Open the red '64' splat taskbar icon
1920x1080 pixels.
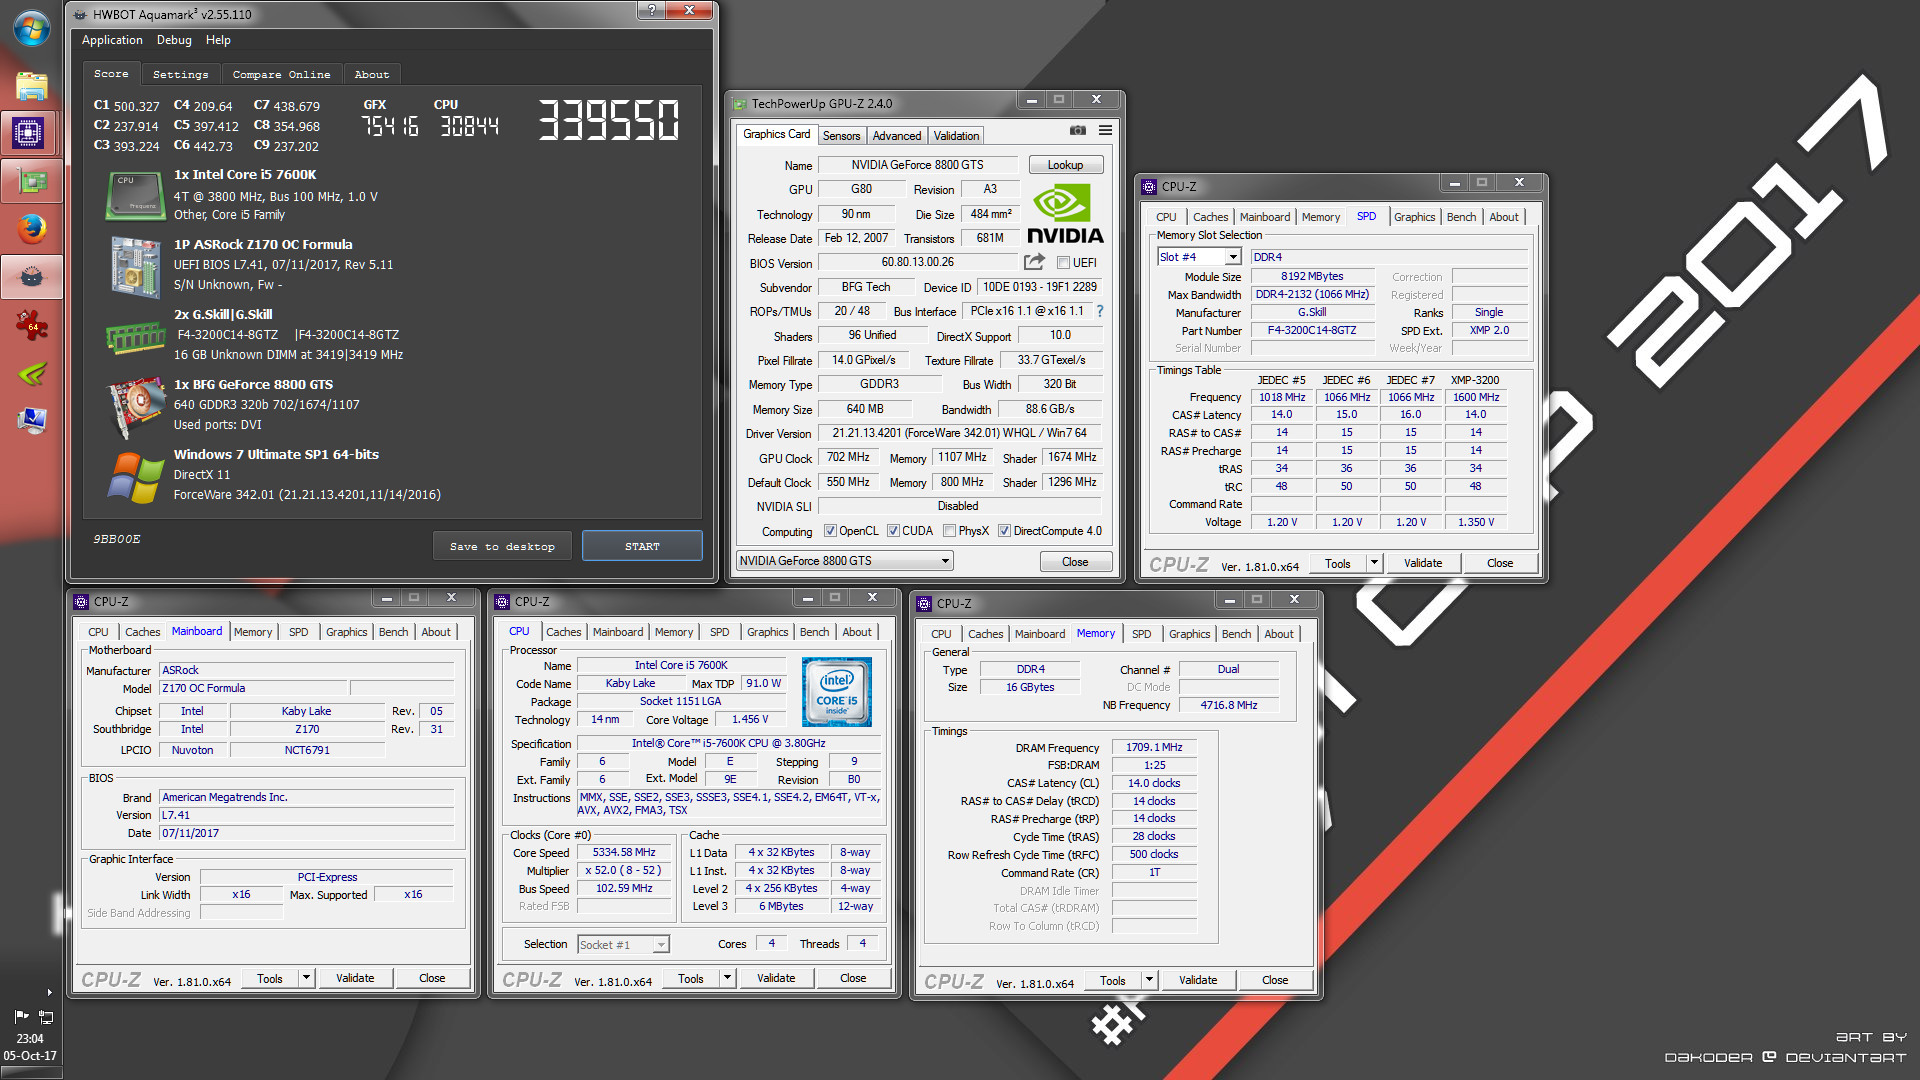pos(32,324)
